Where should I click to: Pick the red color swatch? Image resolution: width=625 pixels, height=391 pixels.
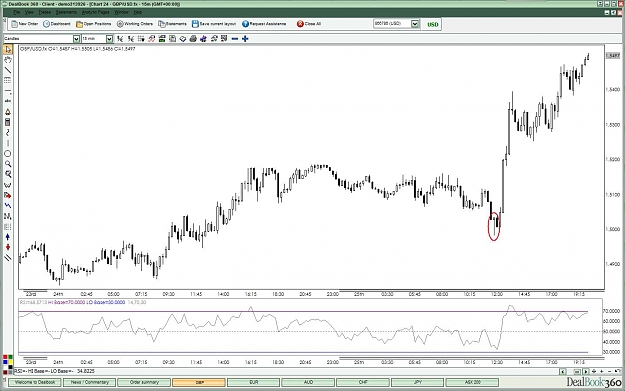5,358
